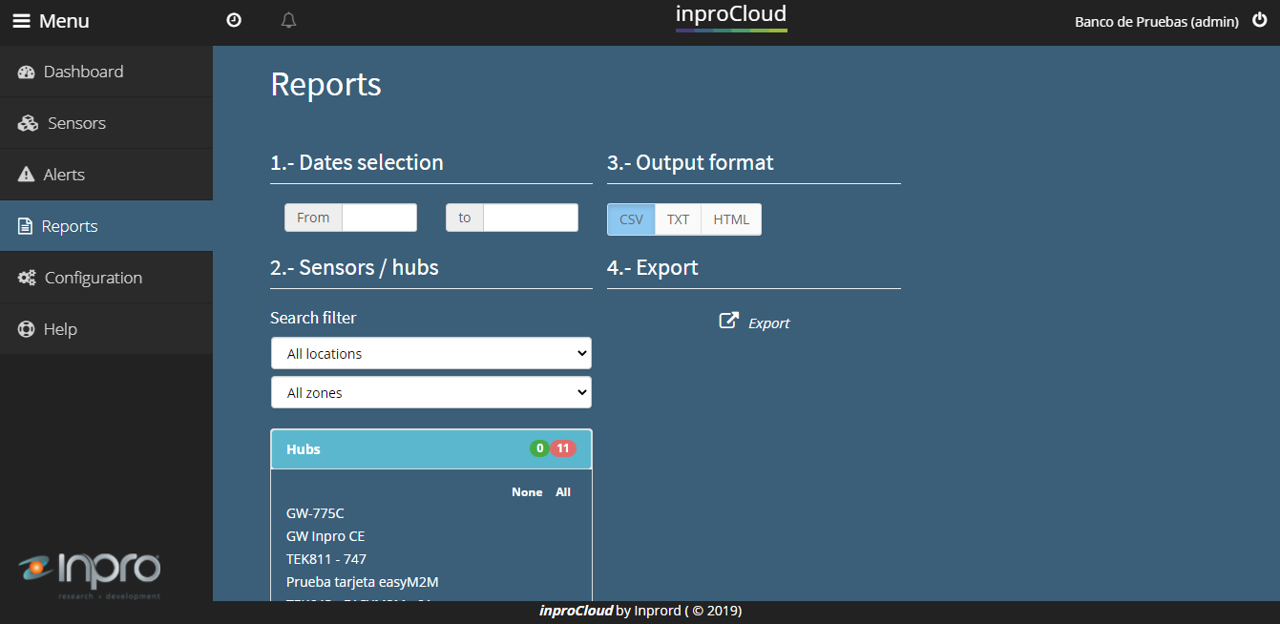Image resolution: width=1280 pixels, height=624 pixels.
Task: Open the Dashboard menu item
Action: coord(106,72)
